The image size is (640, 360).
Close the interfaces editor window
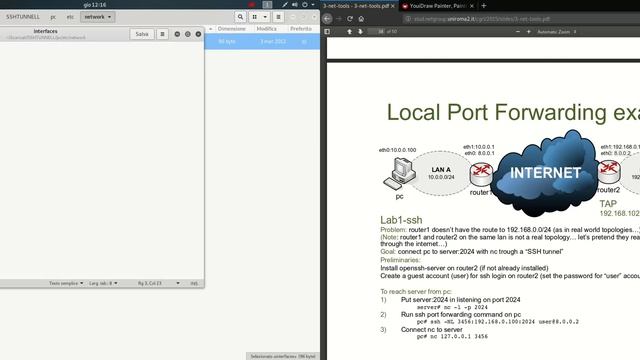coord(198,34)
